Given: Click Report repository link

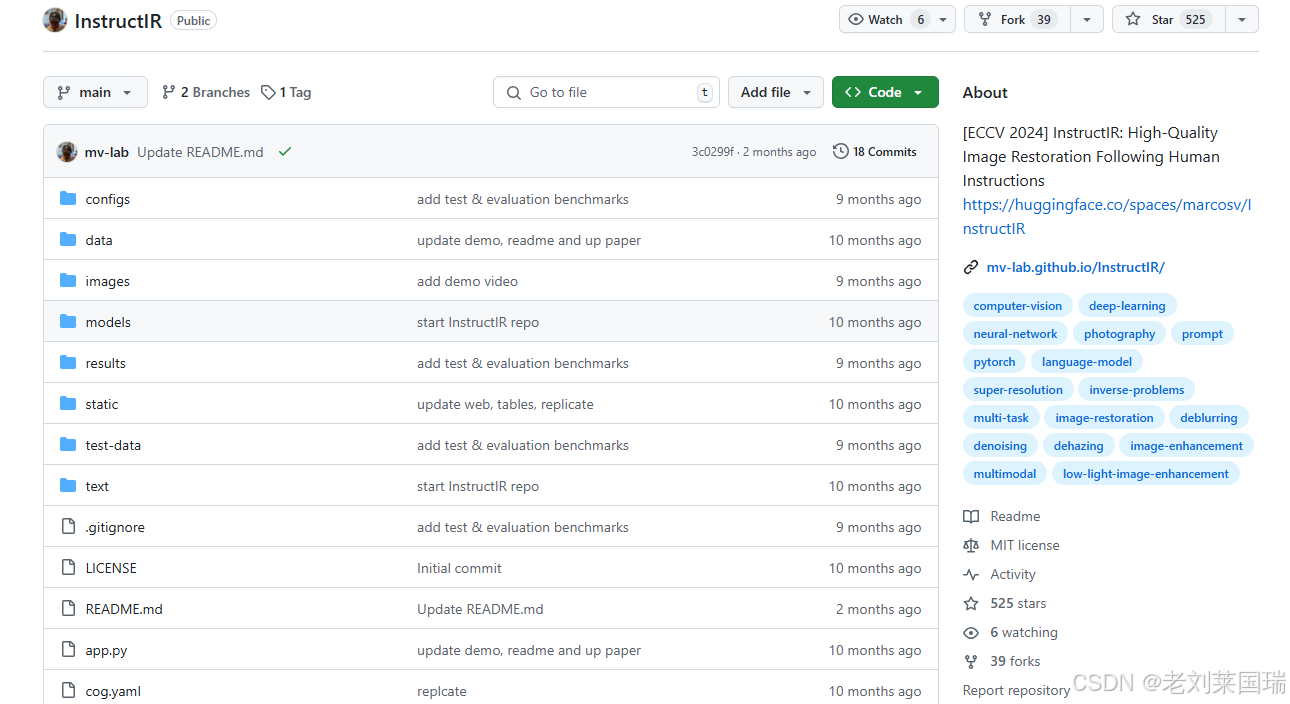Looking at the screenshot, I should tap(1016, 690).
